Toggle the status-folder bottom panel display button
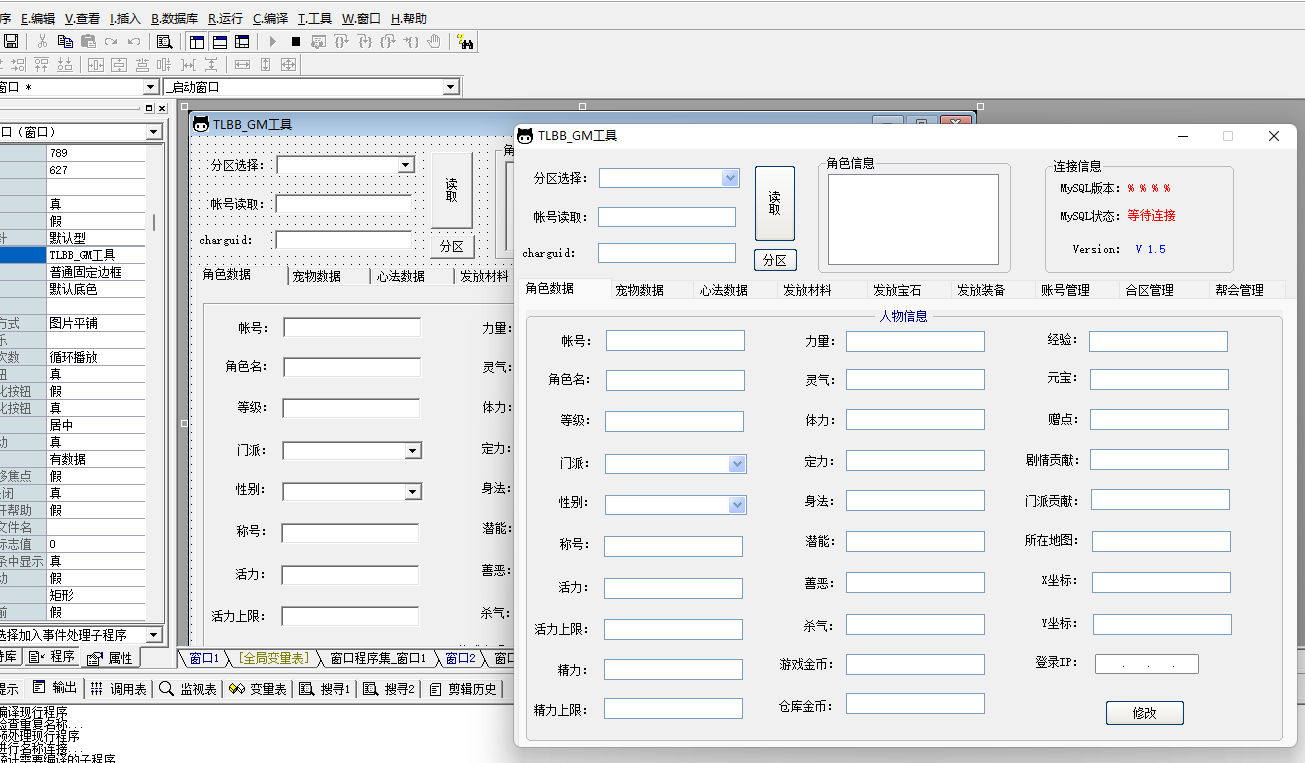 click(219, 41)
